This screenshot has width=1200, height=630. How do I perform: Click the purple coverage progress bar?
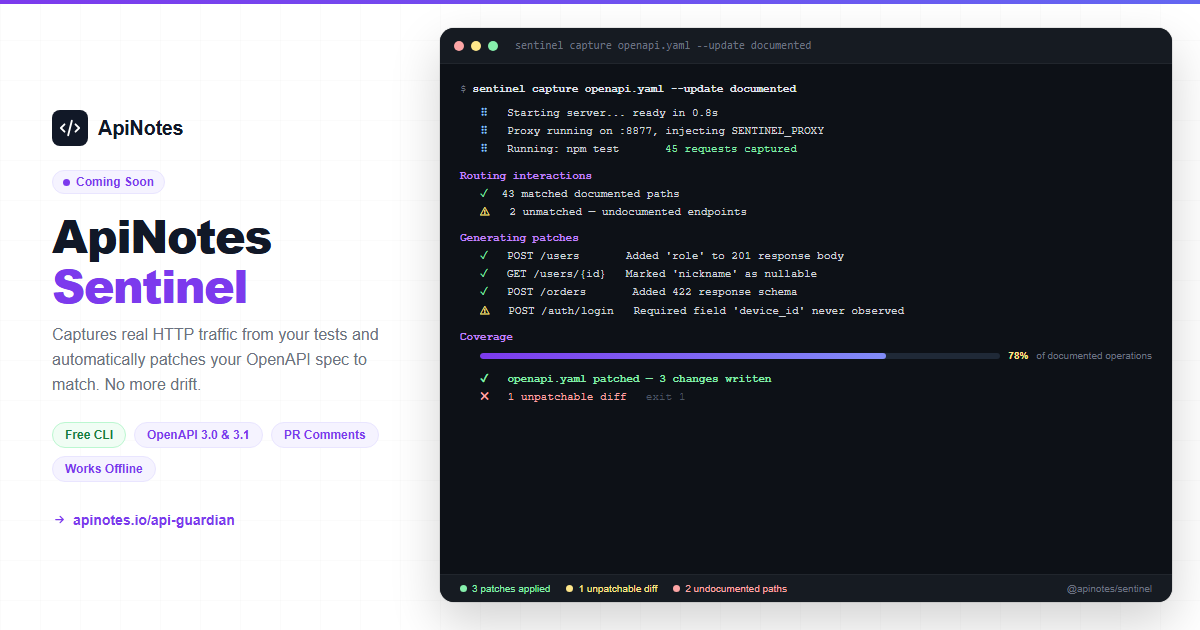pyautogui.click(x=683, y=356)
